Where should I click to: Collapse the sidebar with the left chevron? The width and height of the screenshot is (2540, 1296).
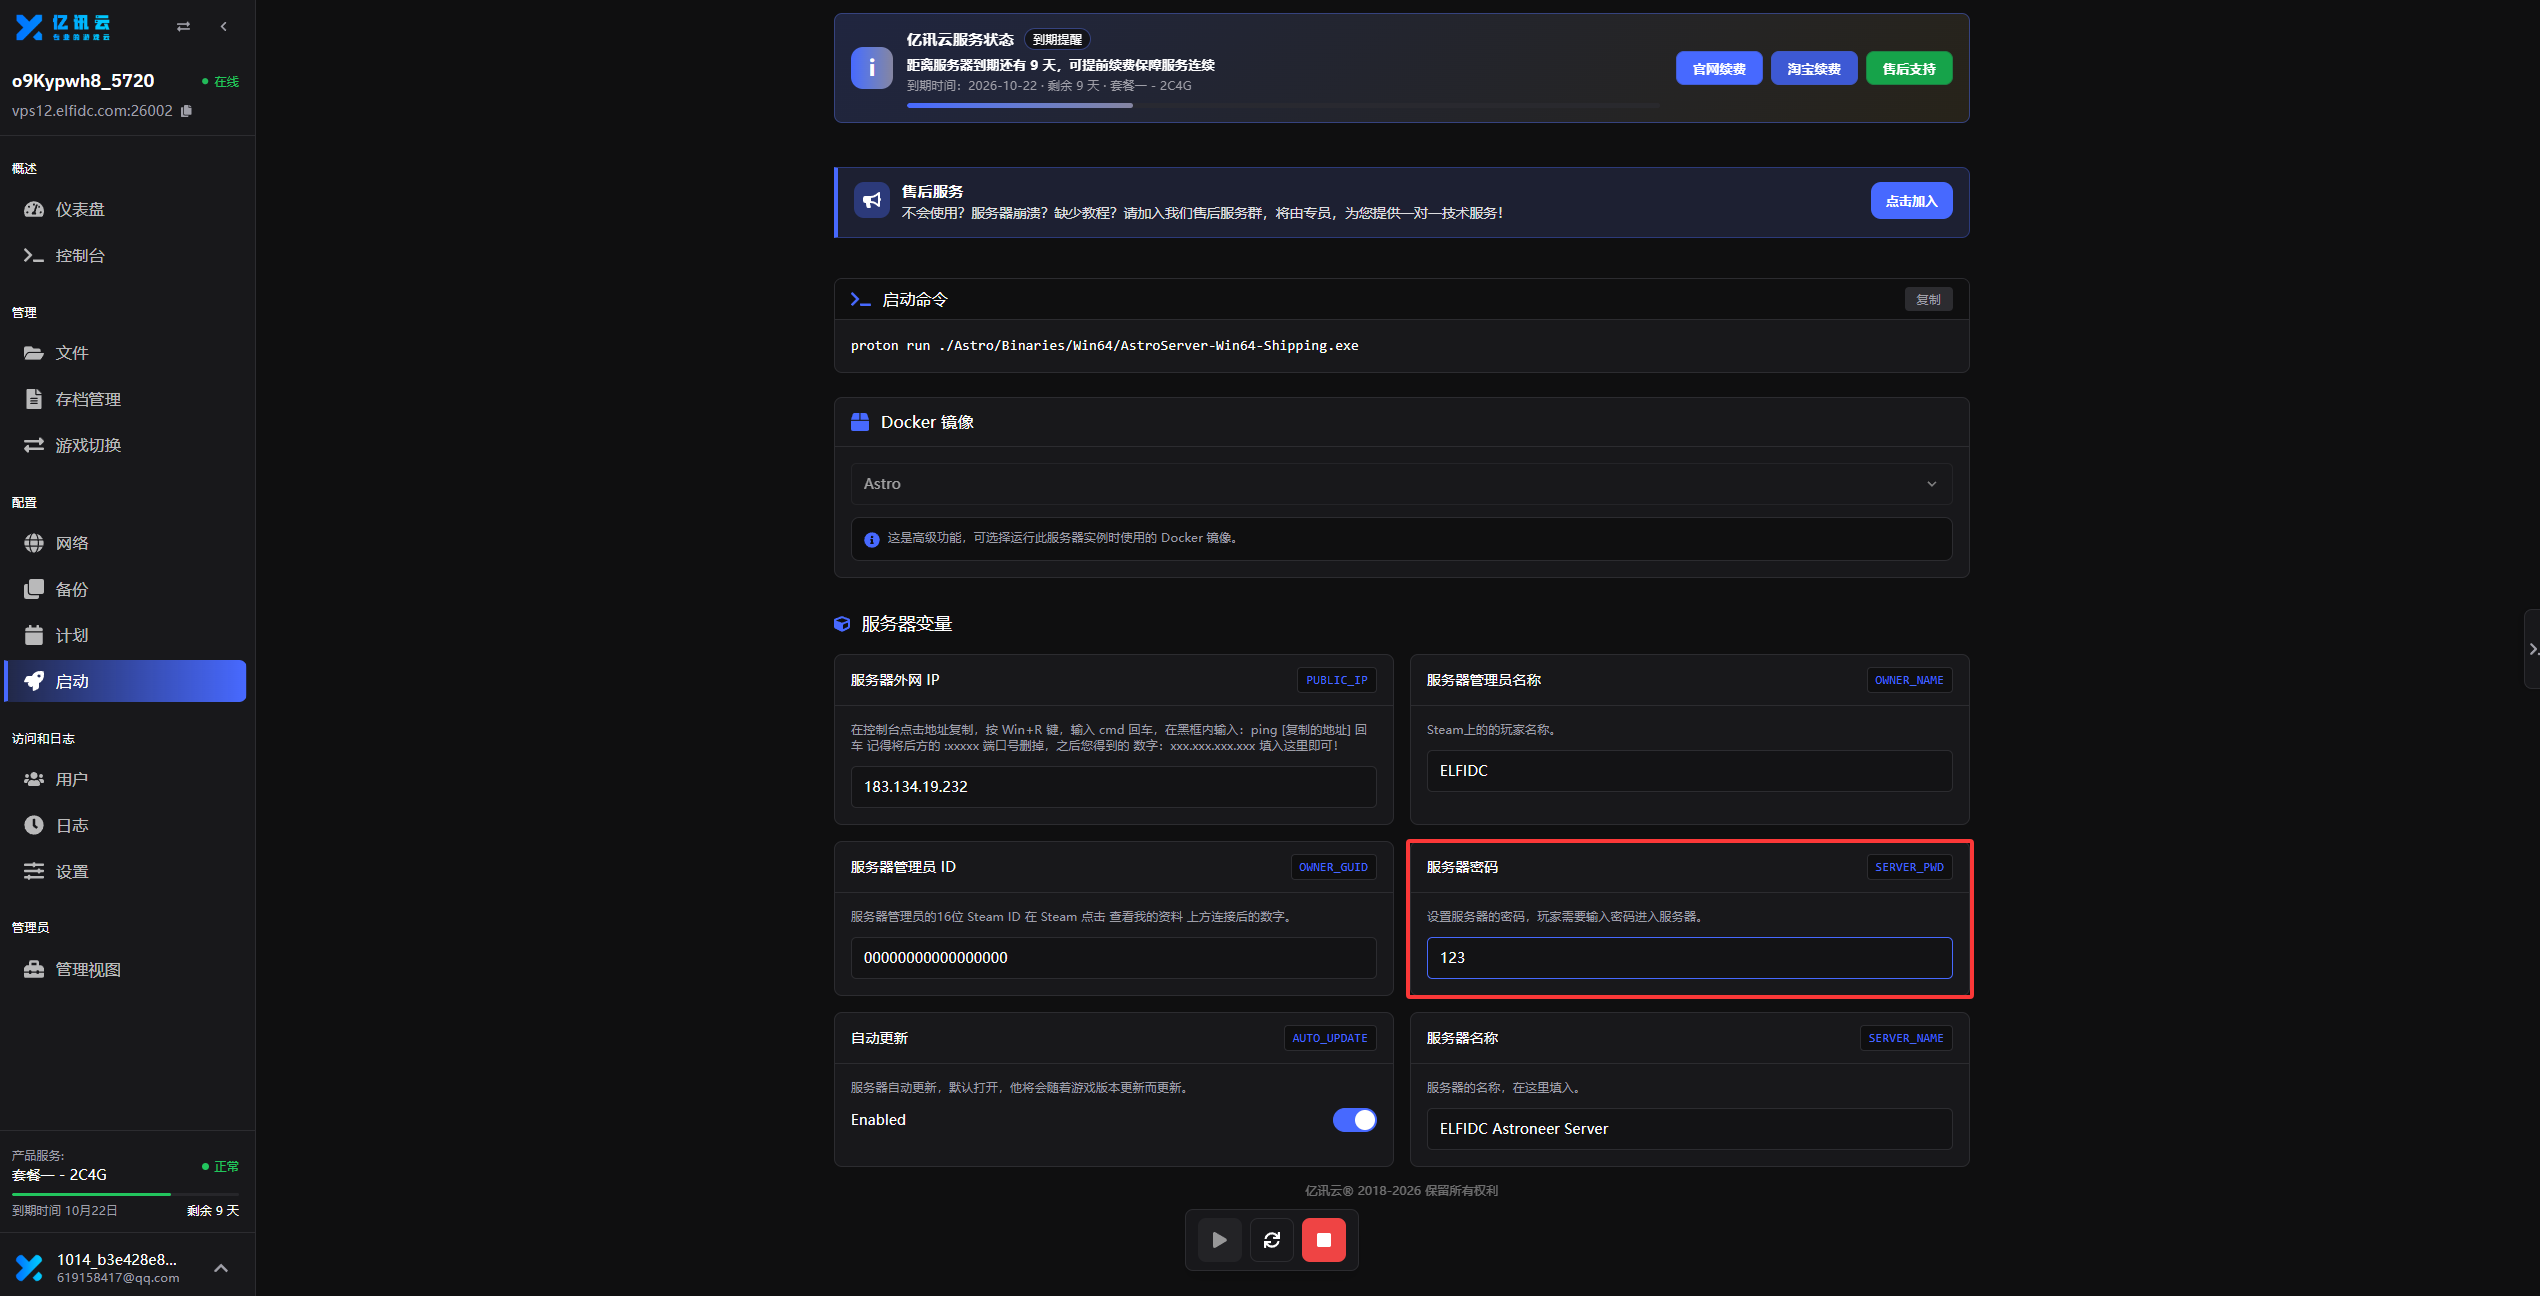click(224, 27)
